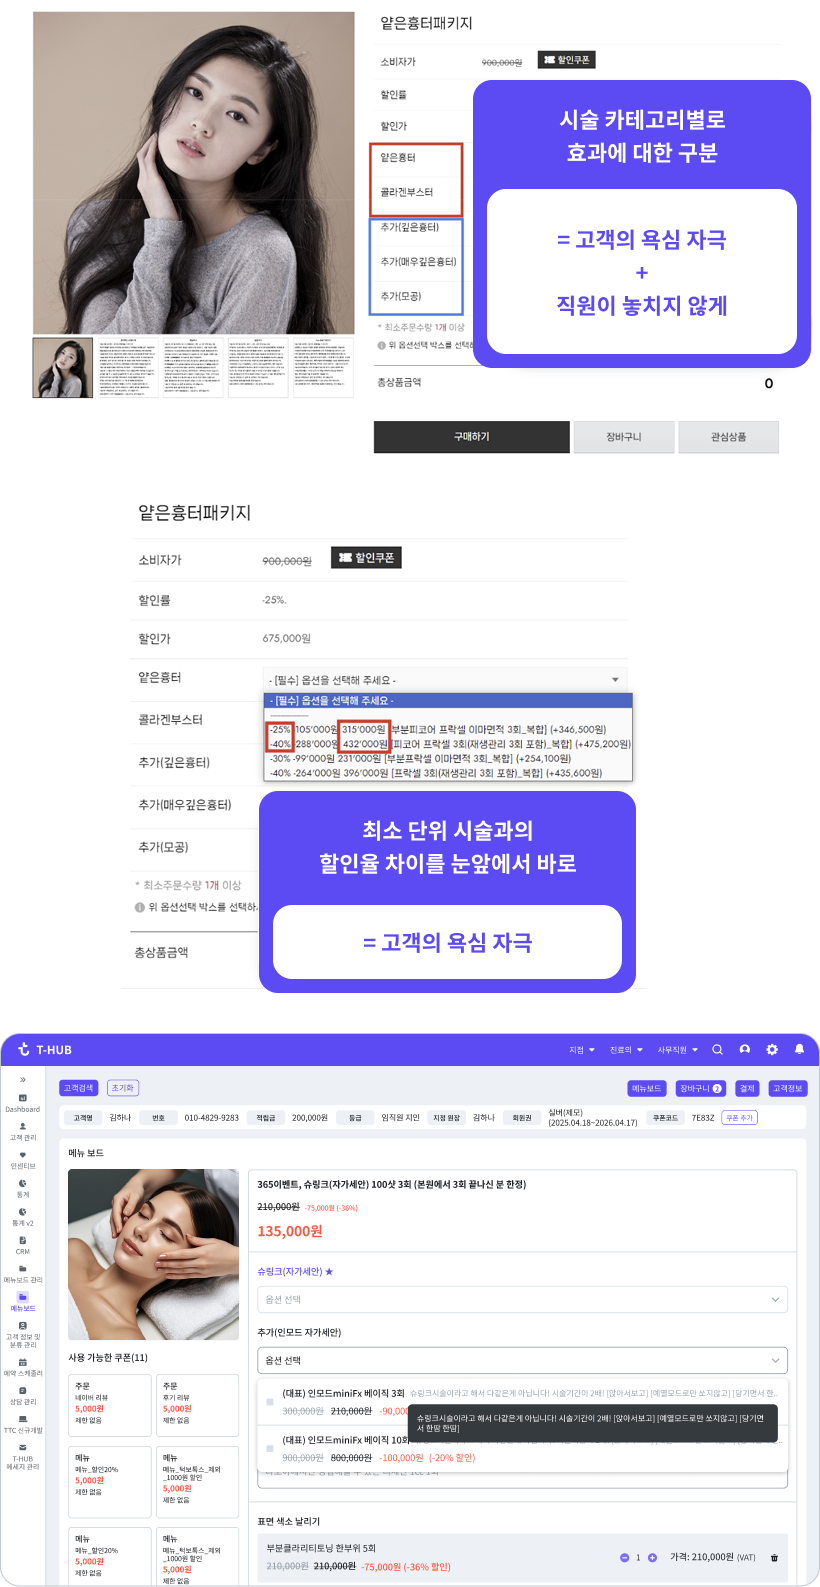820x1587 pixels.
Task: Delete the 부분클라리티토닝 item with trash icon
Action: (774, 1558)
